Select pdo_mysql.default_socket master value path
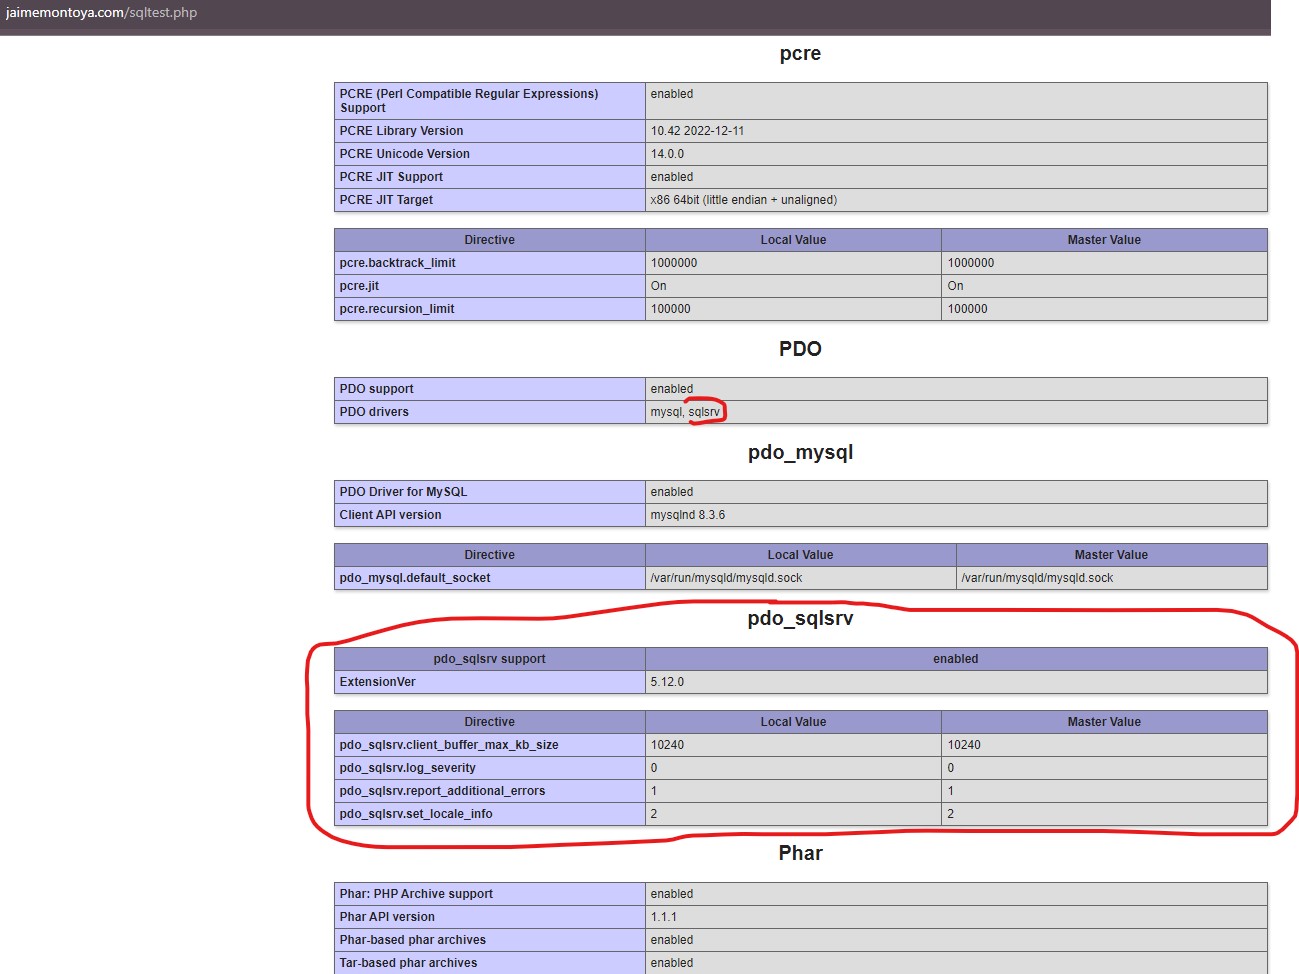Image resolution: width=1299 pixels, height=974 pixels. click(x=1037, y=578)
